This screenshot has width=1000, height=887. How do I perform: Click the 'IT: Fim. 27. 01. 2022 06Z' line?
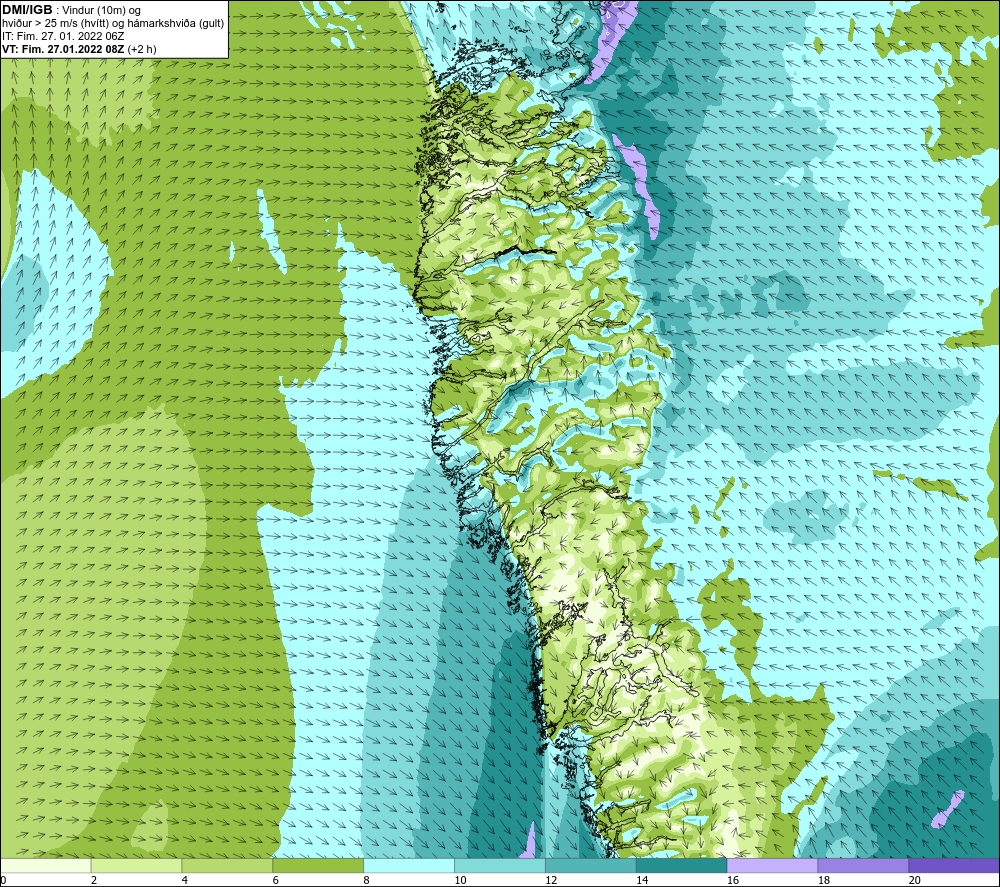(63, 36)
